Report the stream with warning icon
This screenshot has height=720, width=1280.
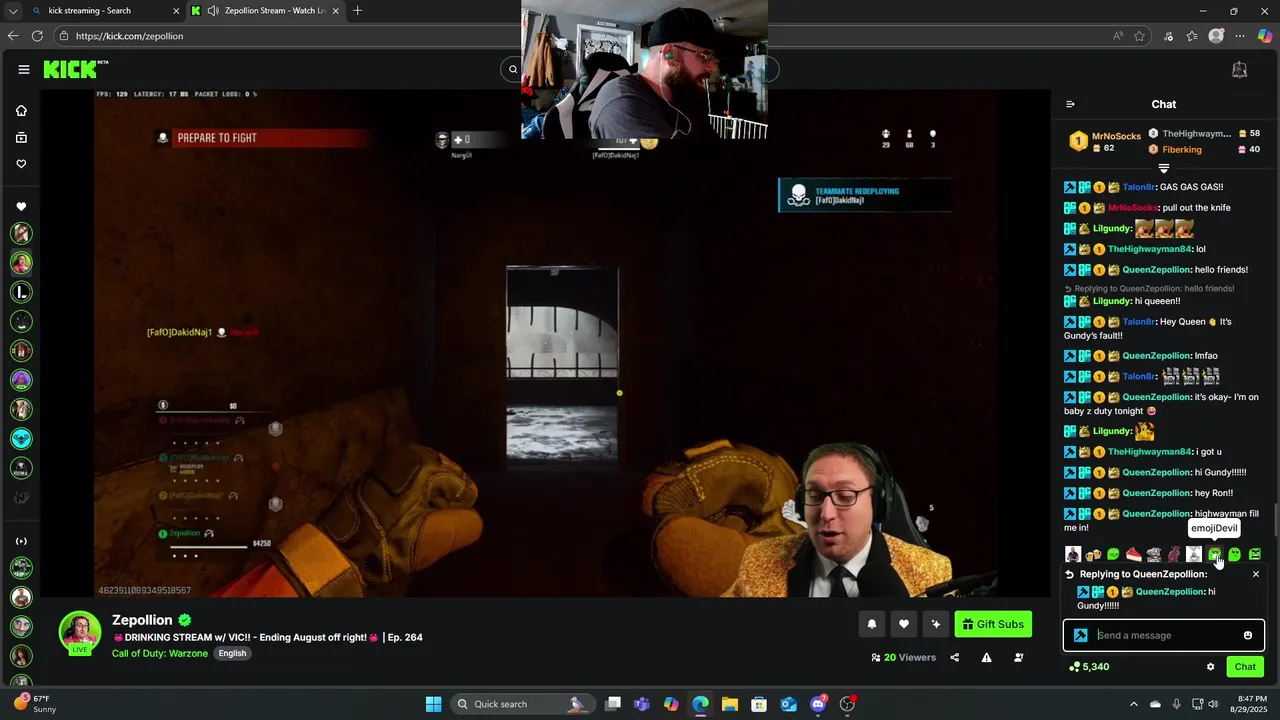point(986,657)
